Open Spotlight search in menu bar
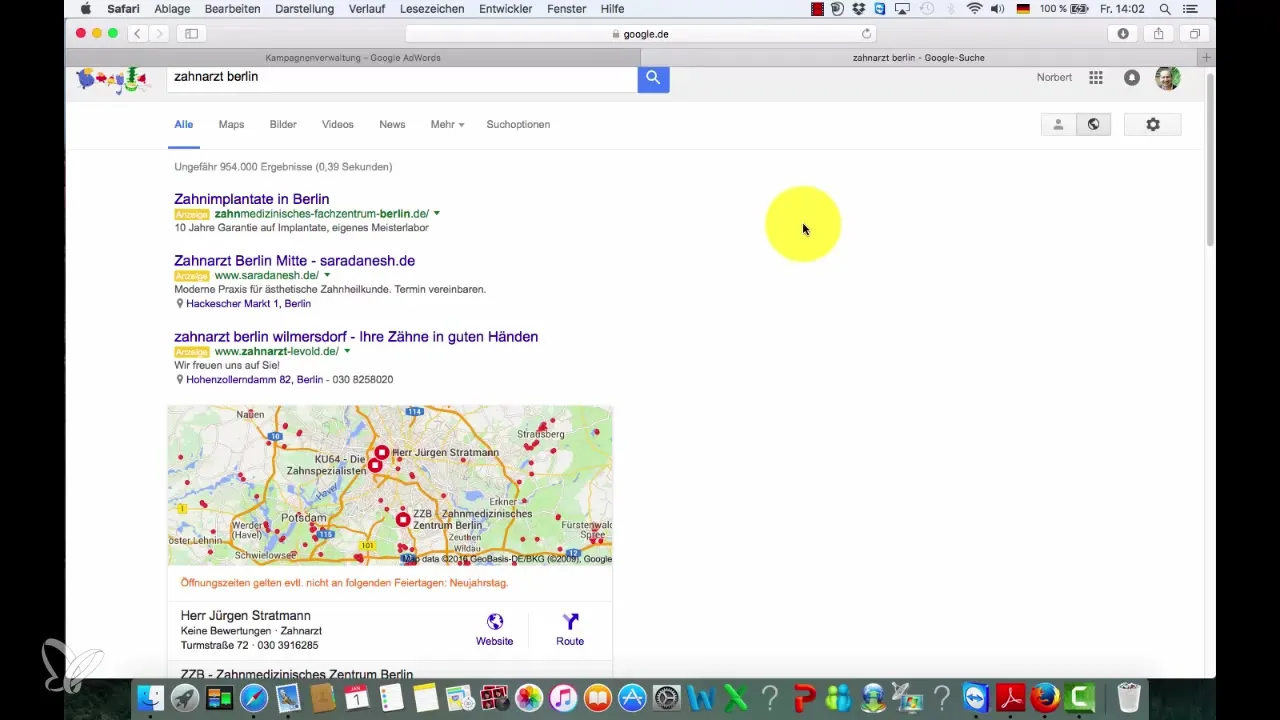This screenshot has height=720, width=1280. pyautogui.click(x=1165, y=9)
